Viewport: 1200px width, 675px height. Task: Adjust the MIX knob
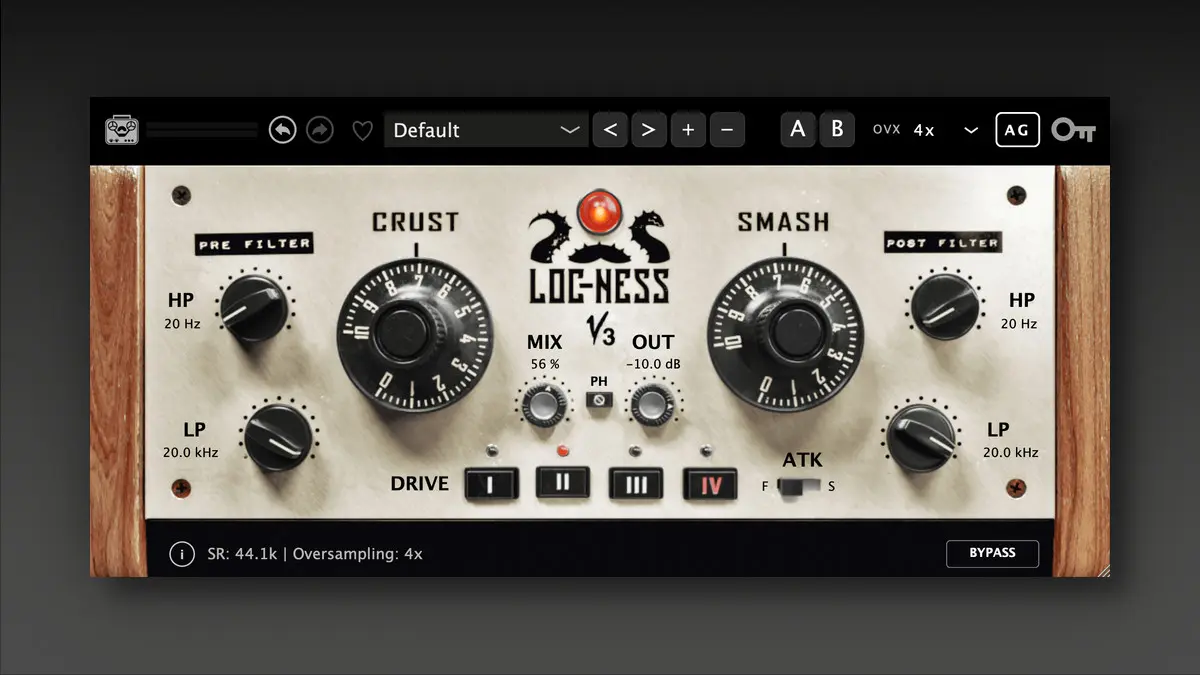click(543, 404)
